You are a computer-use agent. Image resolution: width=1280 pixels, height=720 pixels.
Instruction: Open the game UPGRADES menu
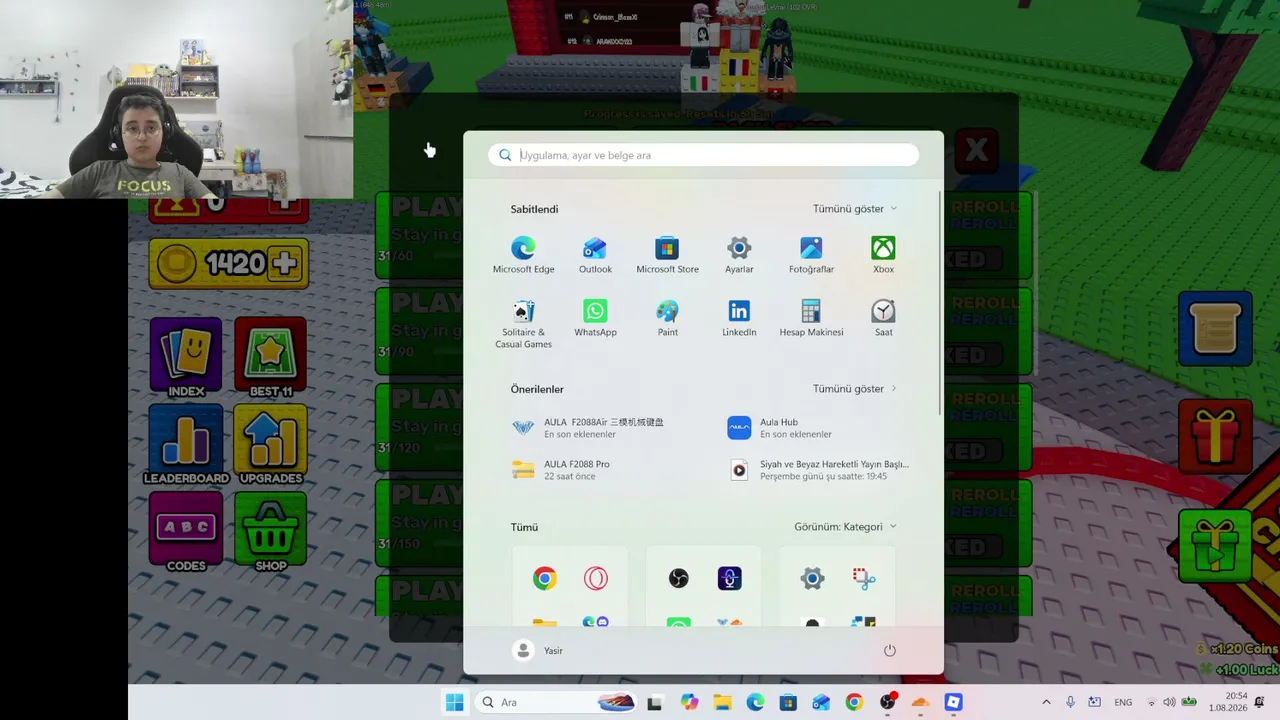coord(271,446)
